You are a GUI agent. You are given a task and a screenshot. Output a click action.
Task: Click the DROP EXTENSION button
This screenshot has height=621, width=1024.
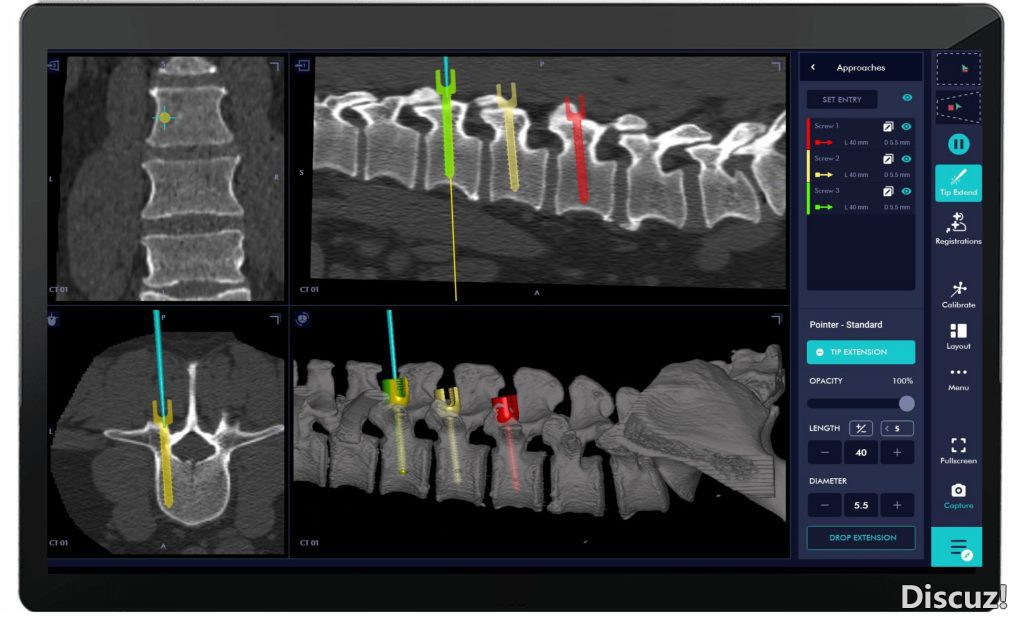[x=861, y=537]
